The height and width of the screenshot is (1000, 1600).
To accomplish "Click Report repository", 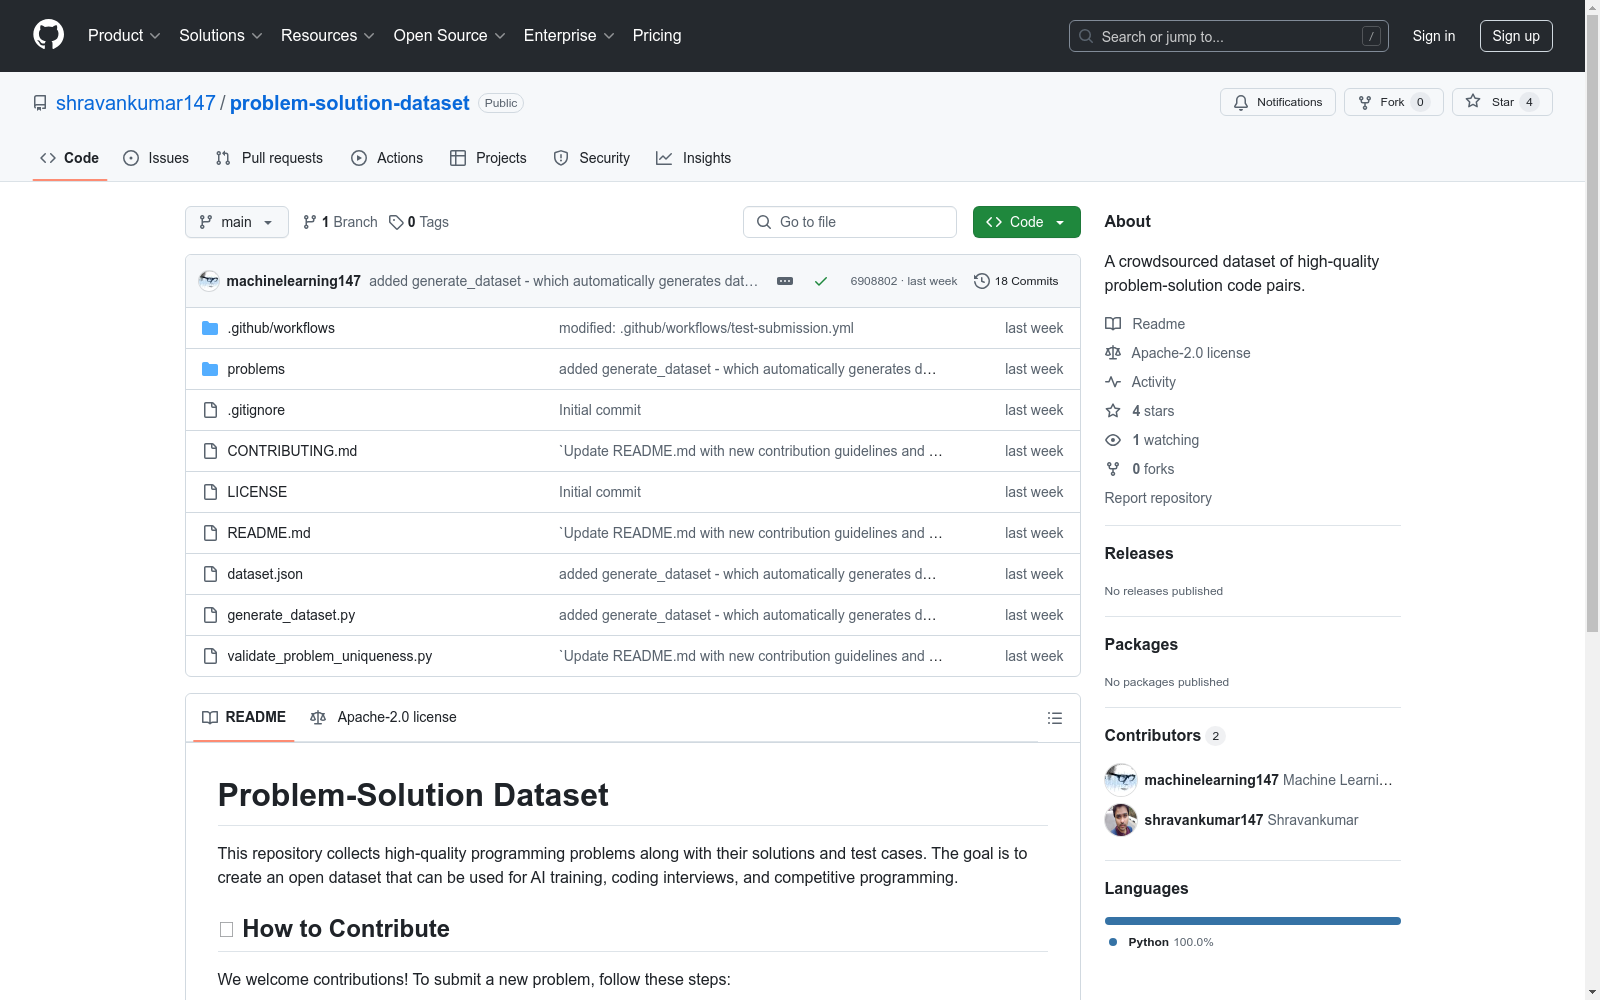I will point(1158,498).
